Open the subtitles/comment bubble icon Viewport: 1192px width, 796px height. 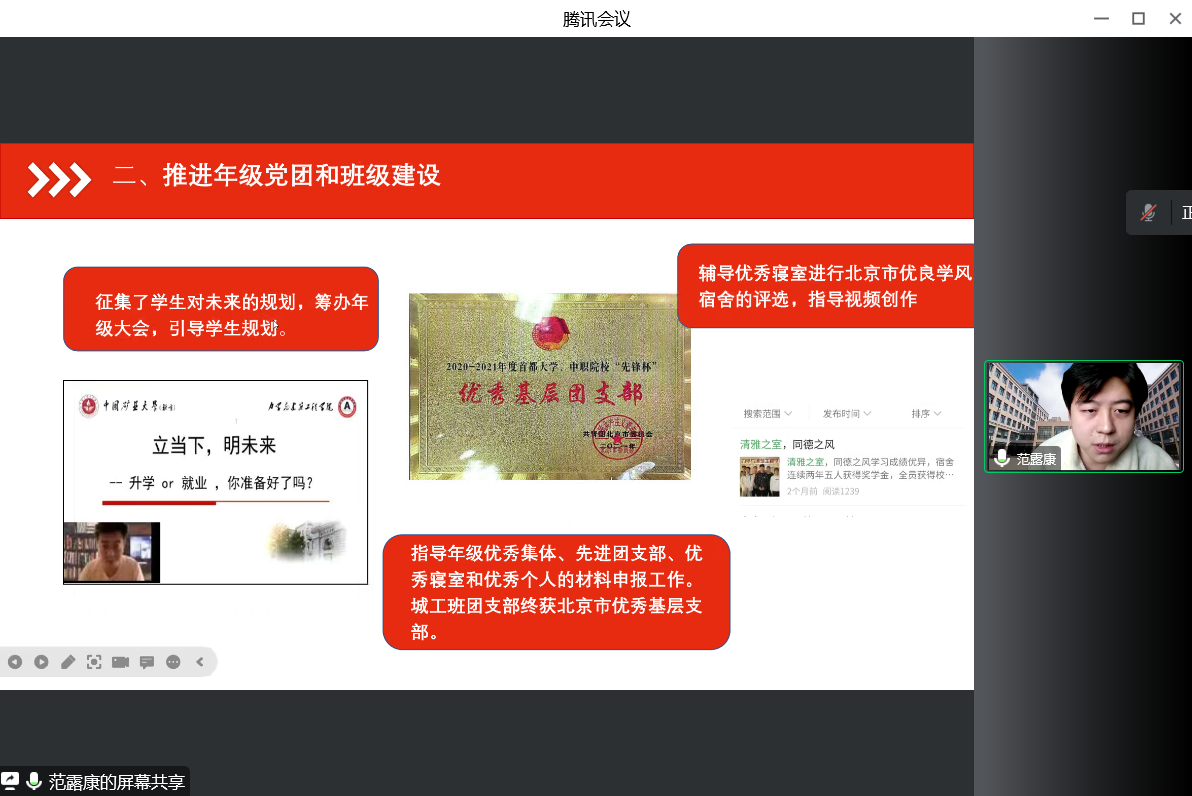tap(147, 662)
